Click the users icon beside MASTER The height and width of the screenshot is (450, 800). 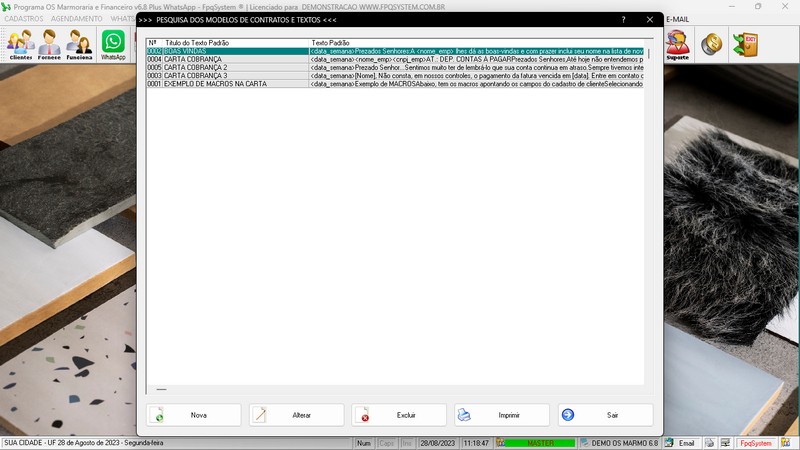[501, 443]
